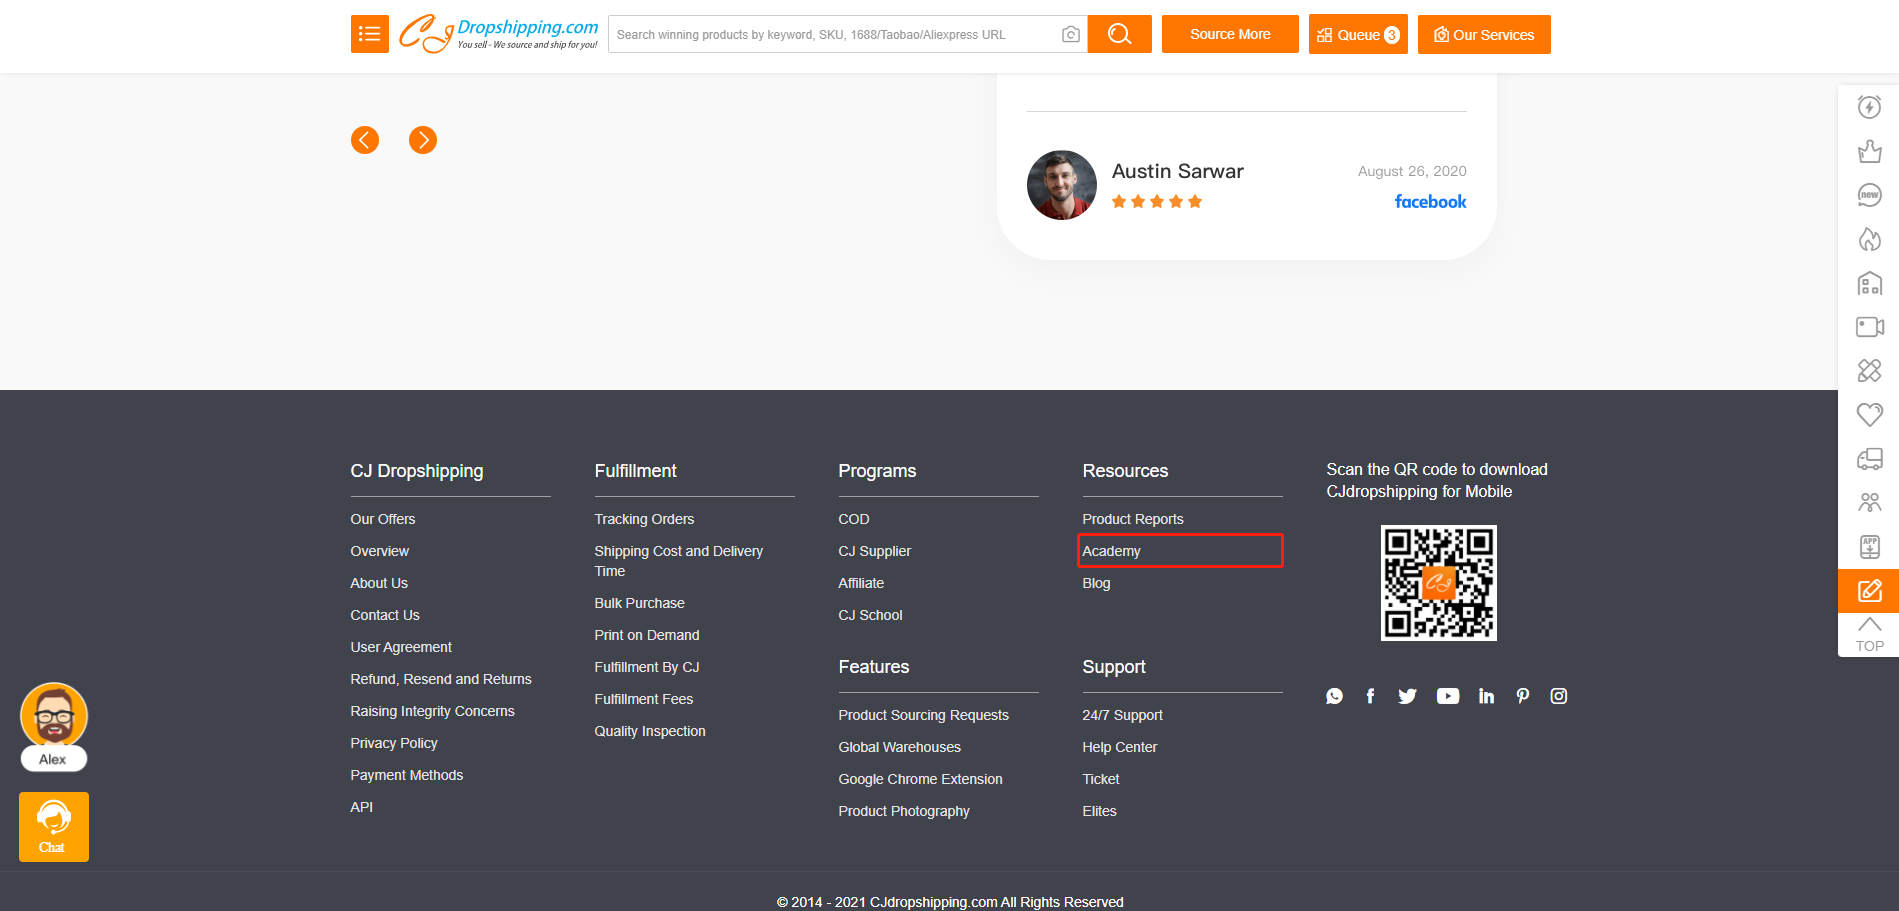Go to next review with right arrow

(x=423, y=140)
